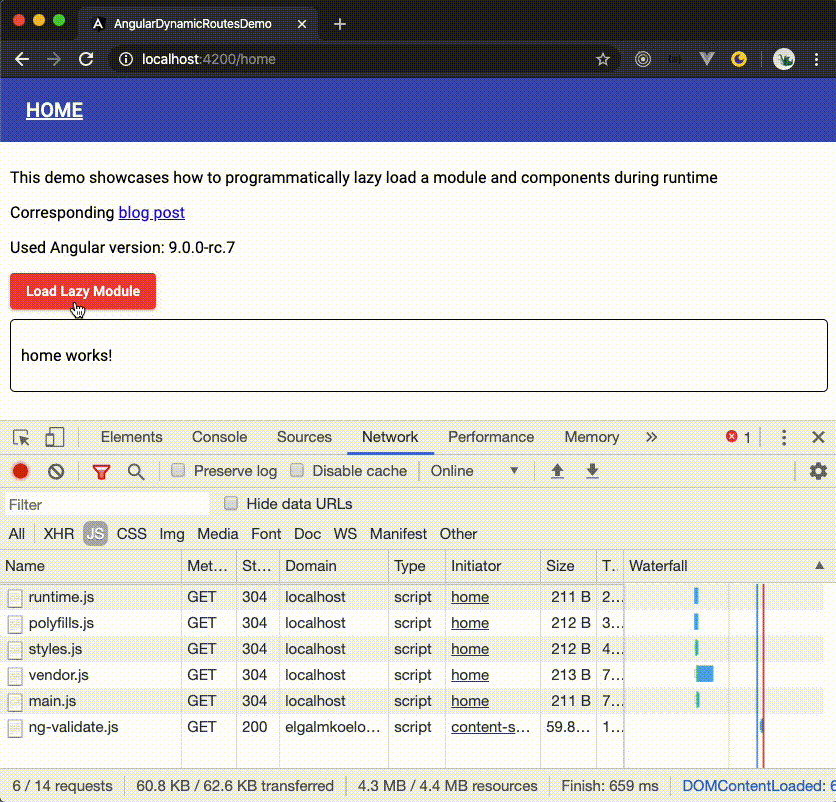The width and height of the screenshot is (836, 802).
Task: Open the blog post link
Action: (x=151, y=212)
